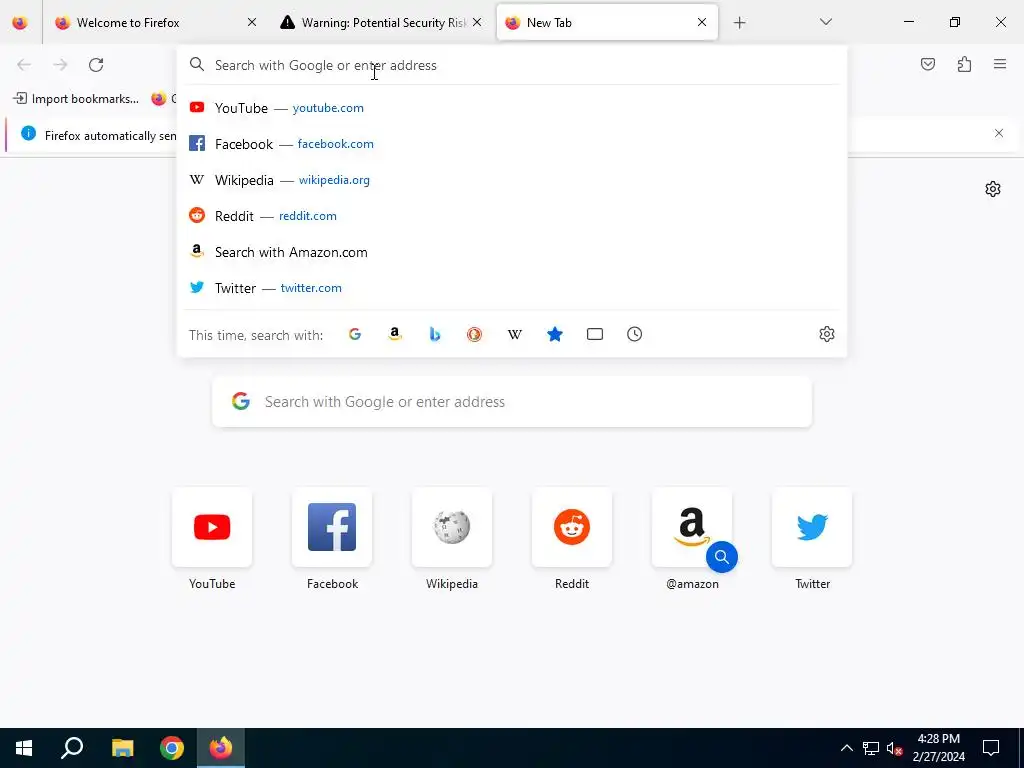Open the YouTube shortcut tile
The width and height of the screenshot is (1024, 768).
(x=212, y=527)
